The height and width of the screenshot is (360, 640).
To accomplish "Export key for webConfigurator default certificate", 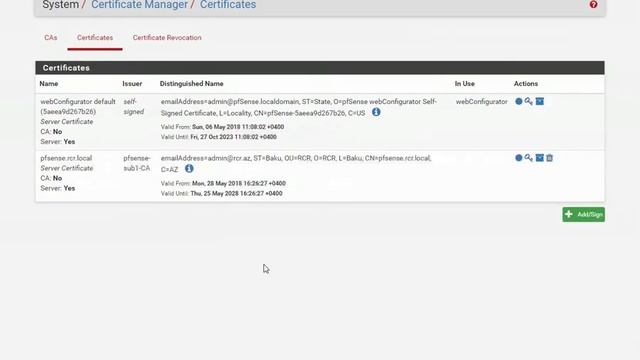I will tap(529, 101).
